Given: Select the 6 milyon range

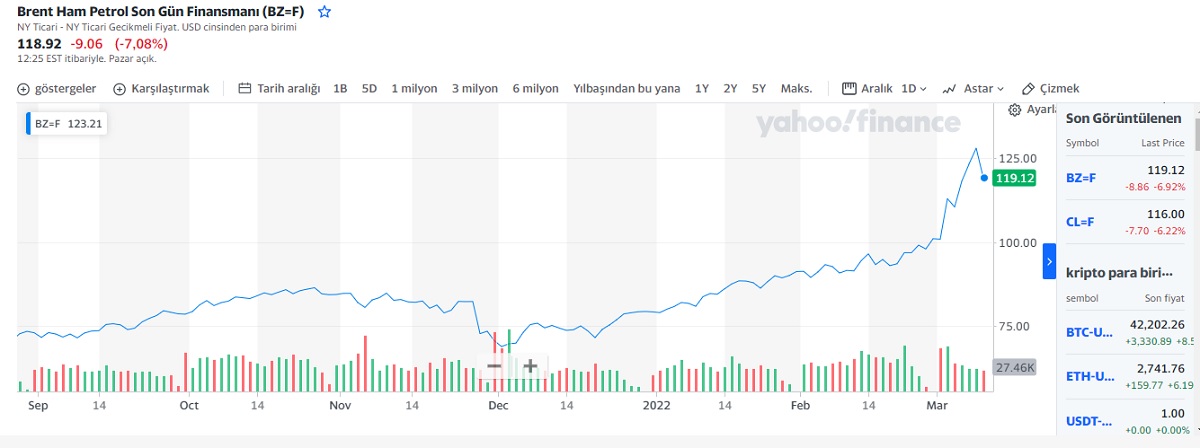Looking at the screenshot, I should (535, 88).
